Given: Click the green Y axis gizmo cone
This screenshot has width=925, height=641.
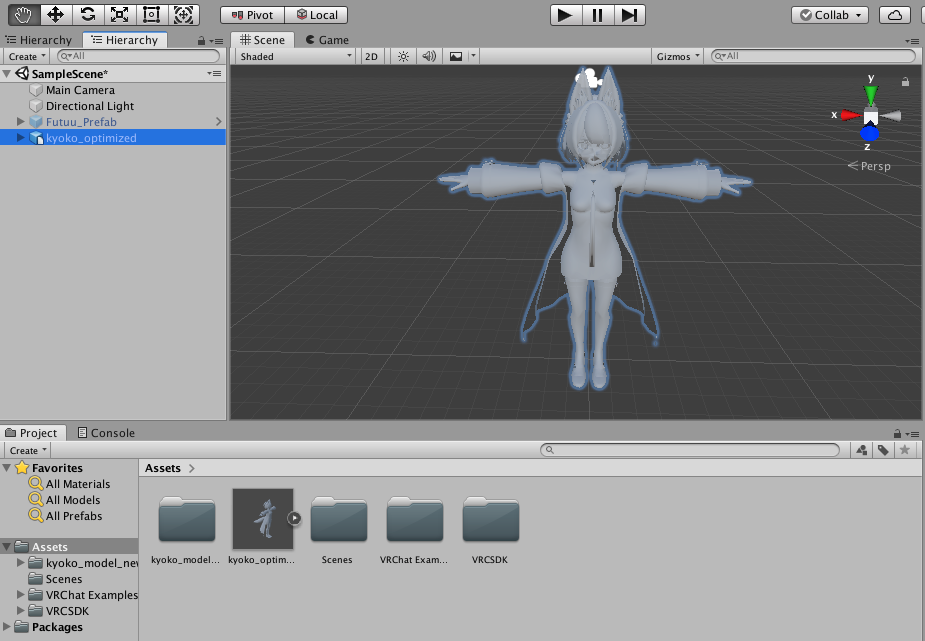Looking at the screenshot, I should [x=871, y=94].
